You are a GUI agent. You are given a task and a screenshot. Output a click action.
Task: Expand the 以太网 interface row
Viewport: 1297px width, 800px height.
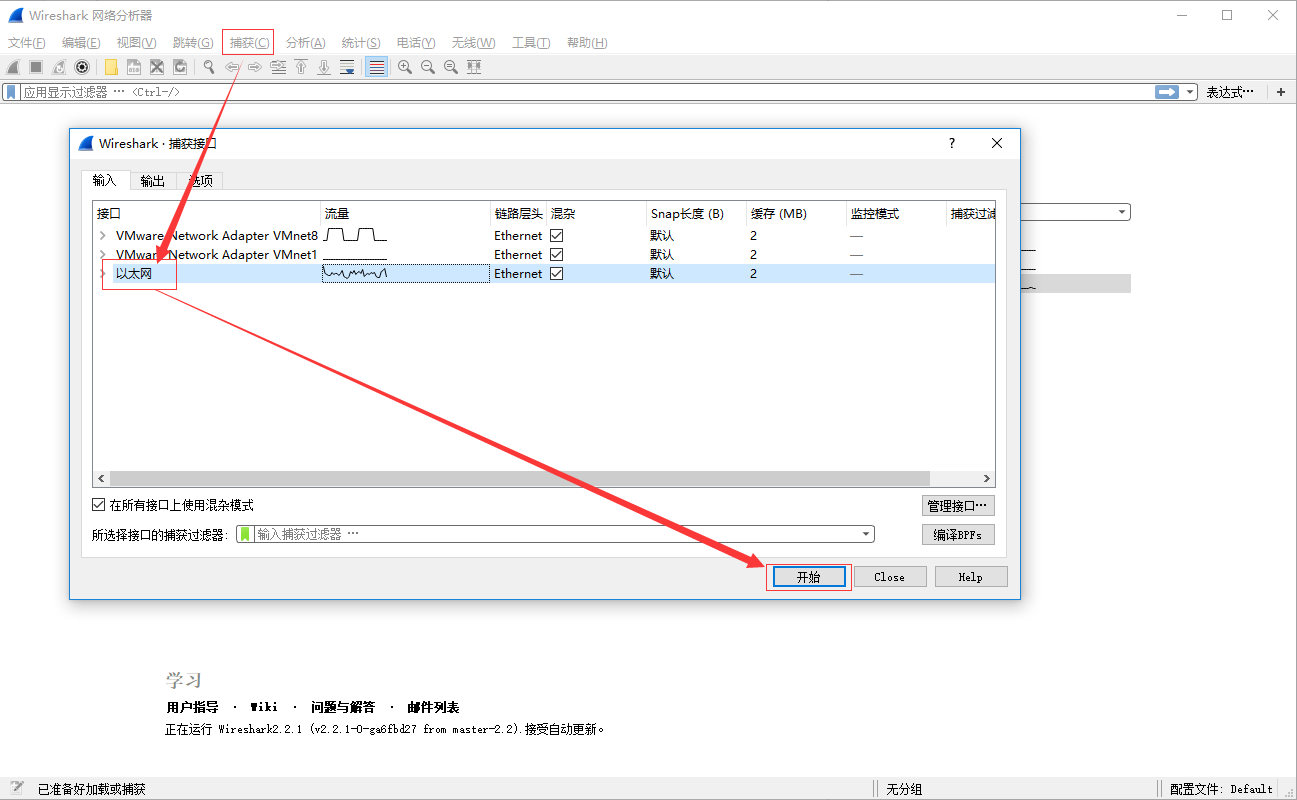[x=102, y=274]
